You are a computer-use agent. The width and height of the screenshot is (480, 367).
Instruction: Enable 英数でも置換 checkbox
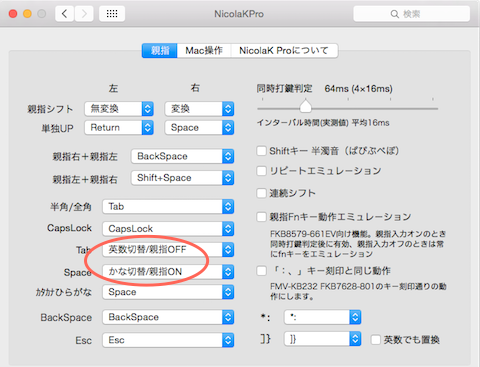376,340
